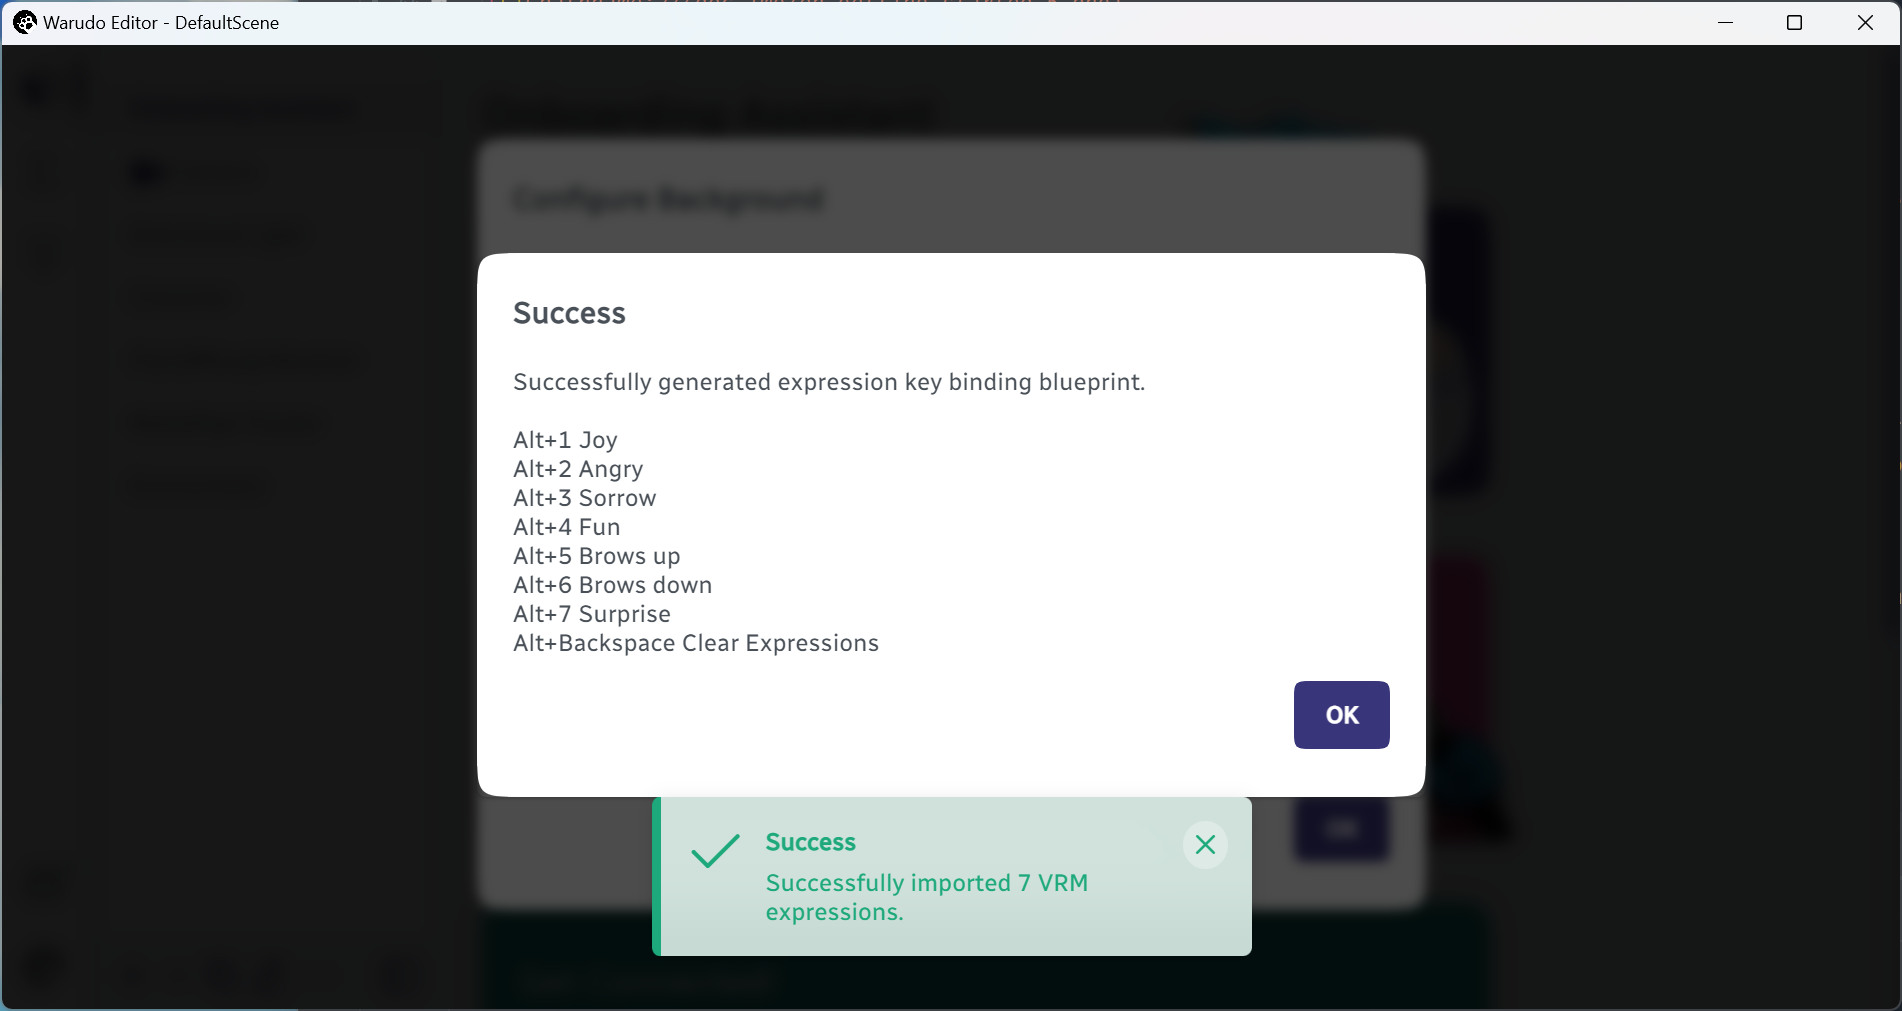
Task: Click the Alt+4 Fun binding line
Action: (566, 527)
